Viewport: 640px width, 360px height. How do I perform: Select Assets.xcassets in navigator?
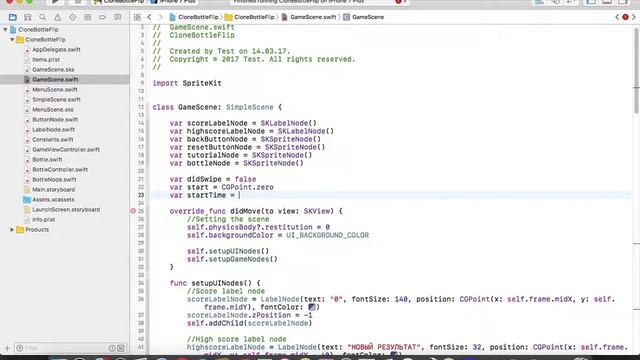(x=53, y=200)
